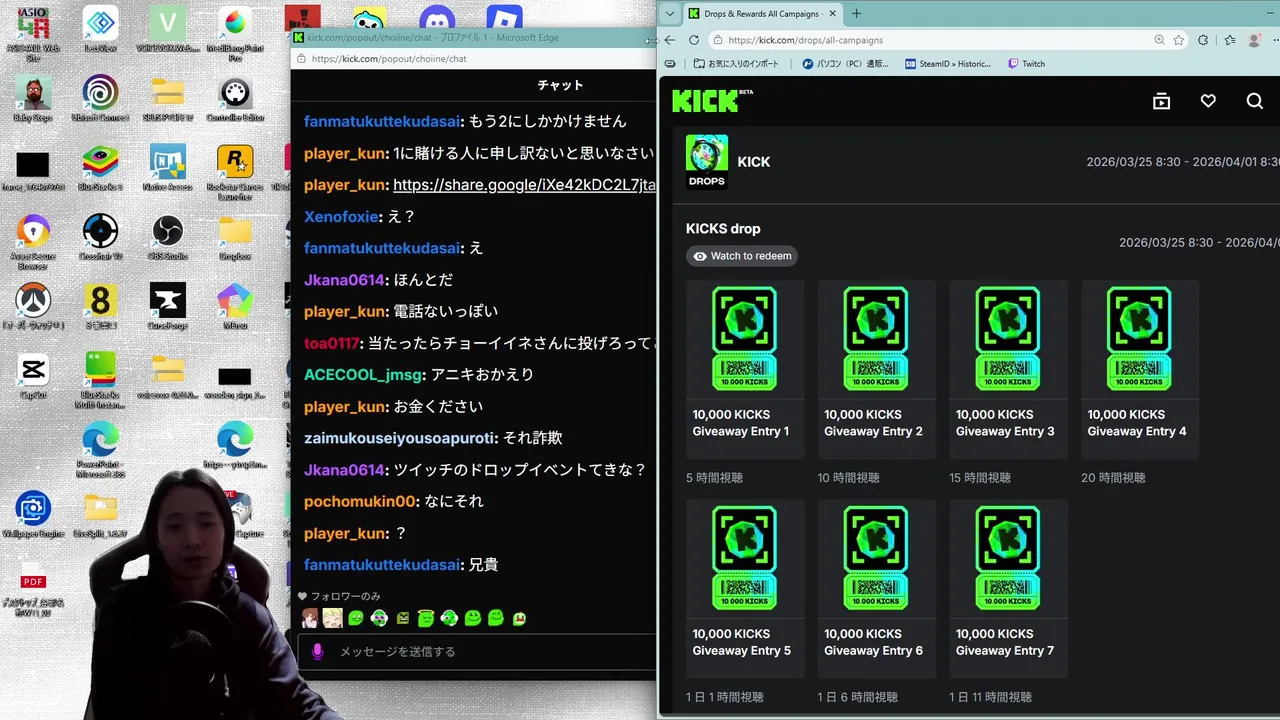This screenshot has height=720, width=1280.
Task: Go back in the Drops browser window
Action: point(670,40)
